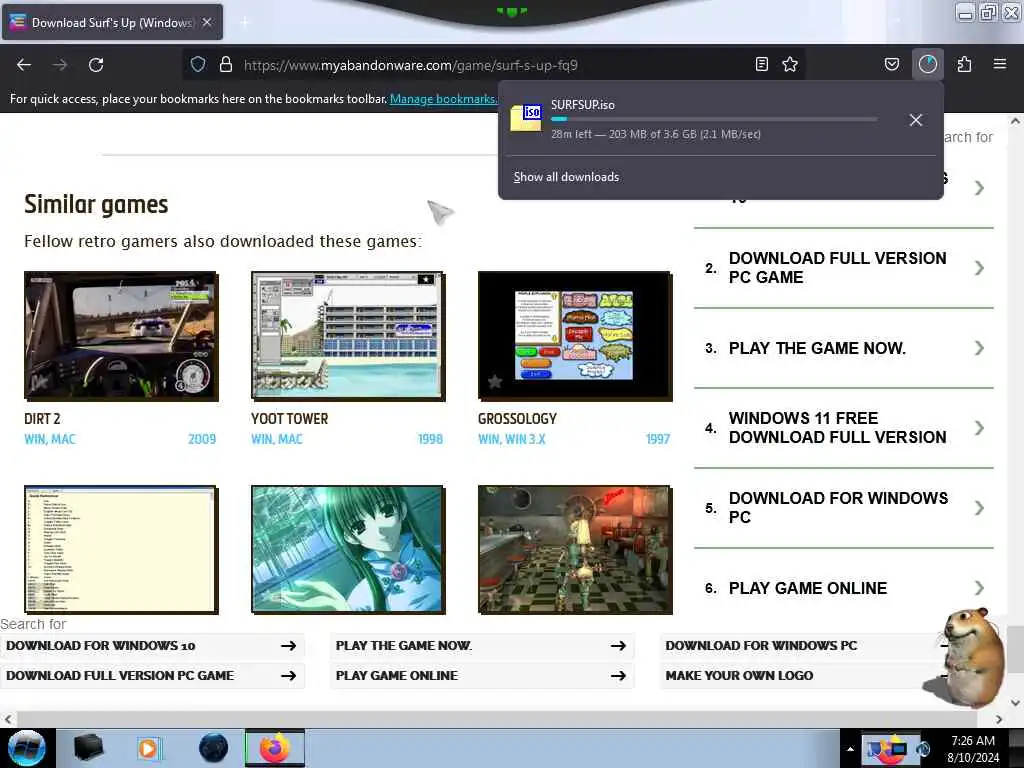Click WIN, MAC under DiRT 2
This screenshot has width=1024, height=768.
pyautogui.click(x=50, y=440)
